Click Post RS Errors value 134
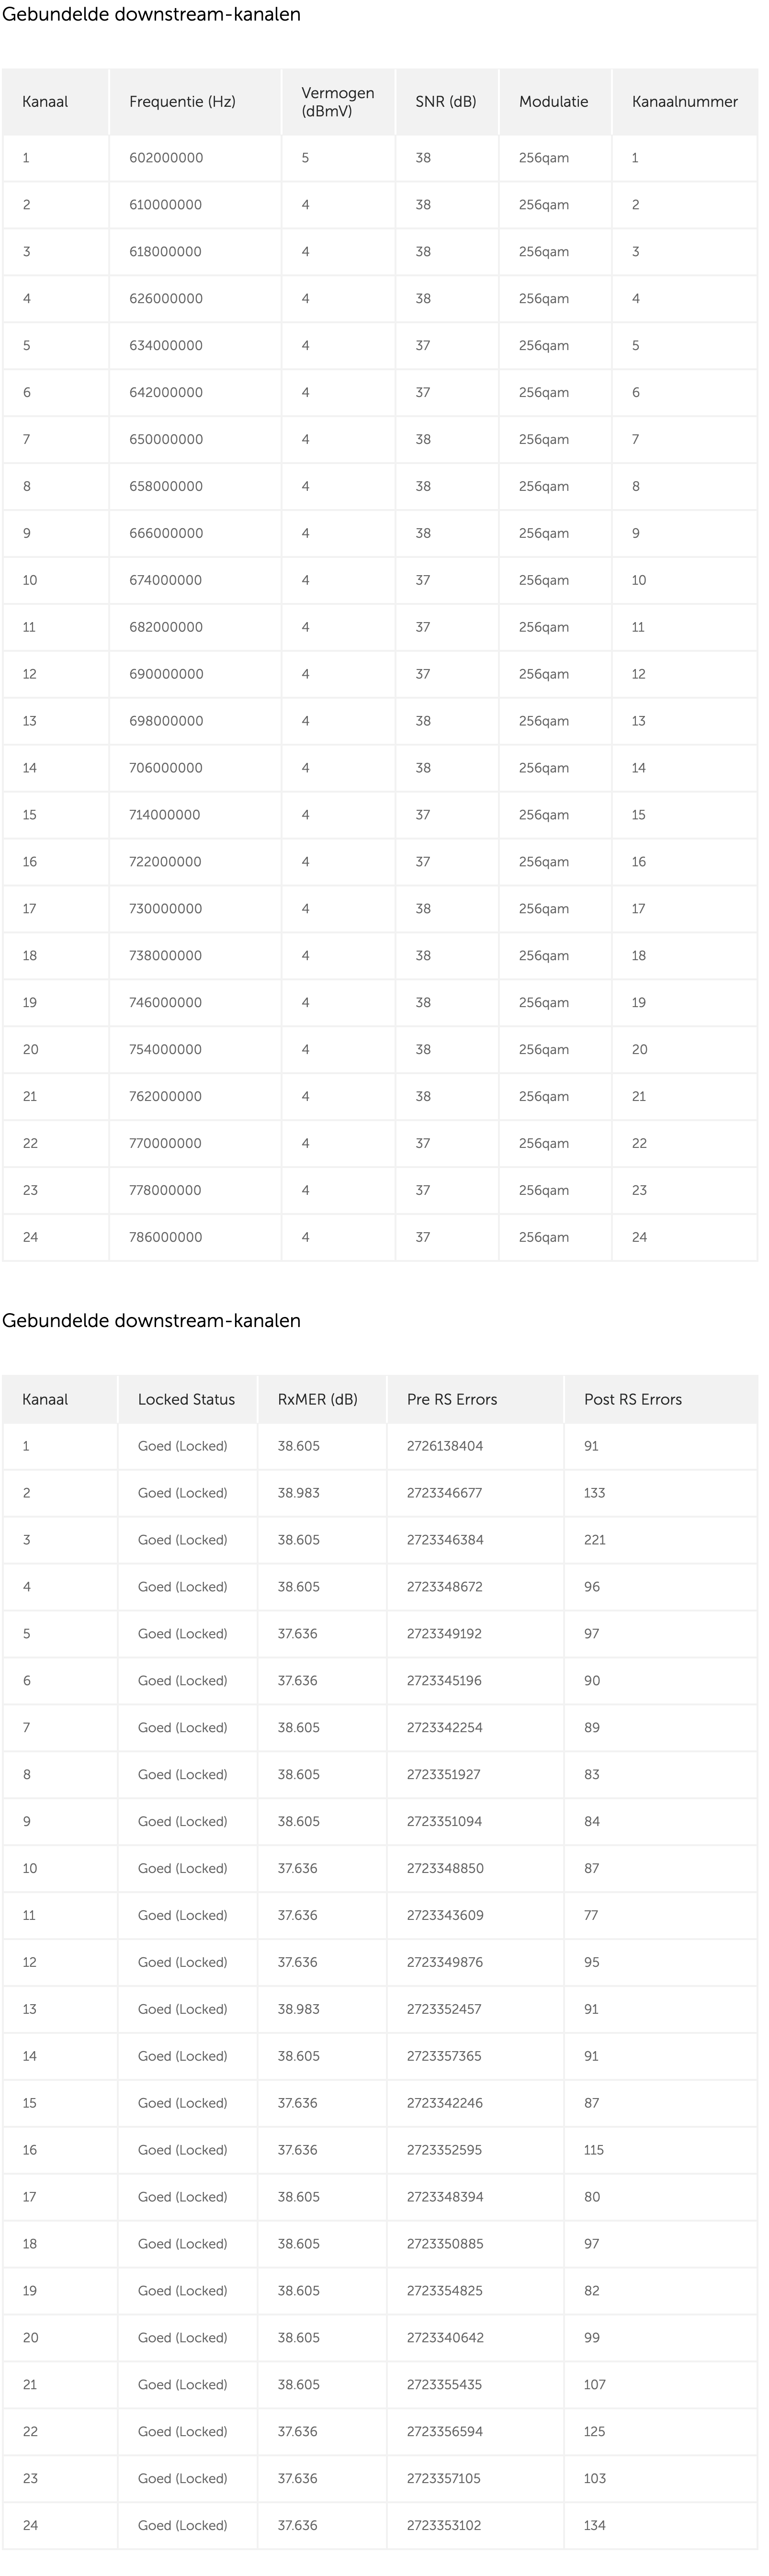 (x=594, y=2526)
